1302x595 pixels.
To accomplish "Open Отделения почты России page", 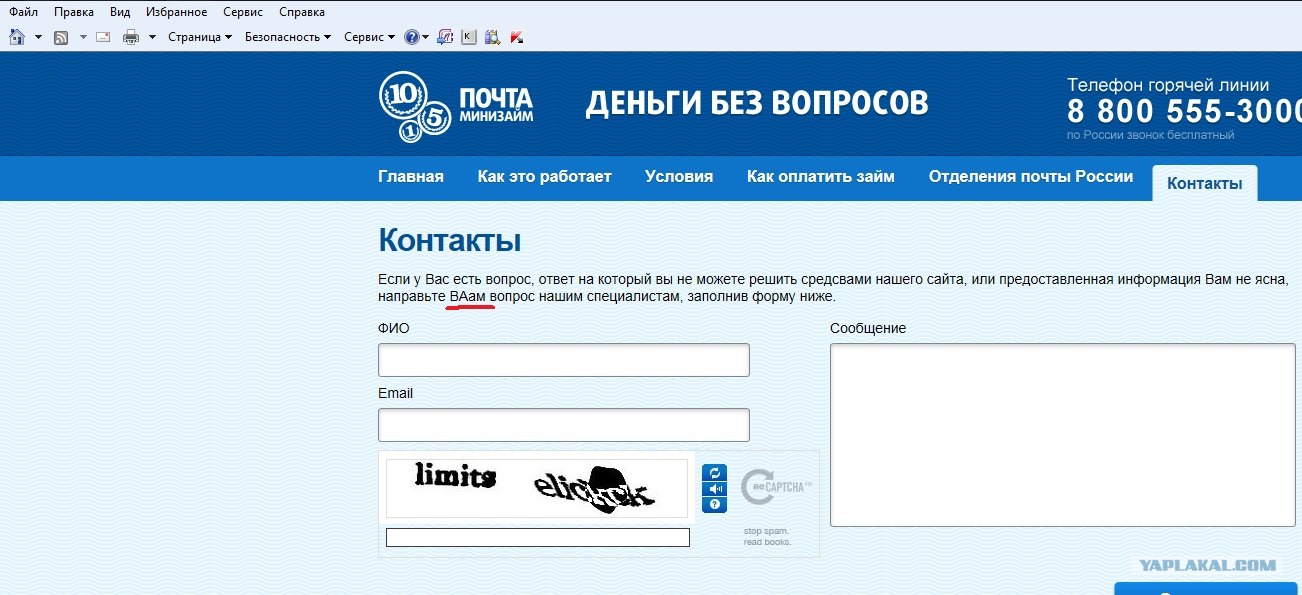I will pos(1031,177).
